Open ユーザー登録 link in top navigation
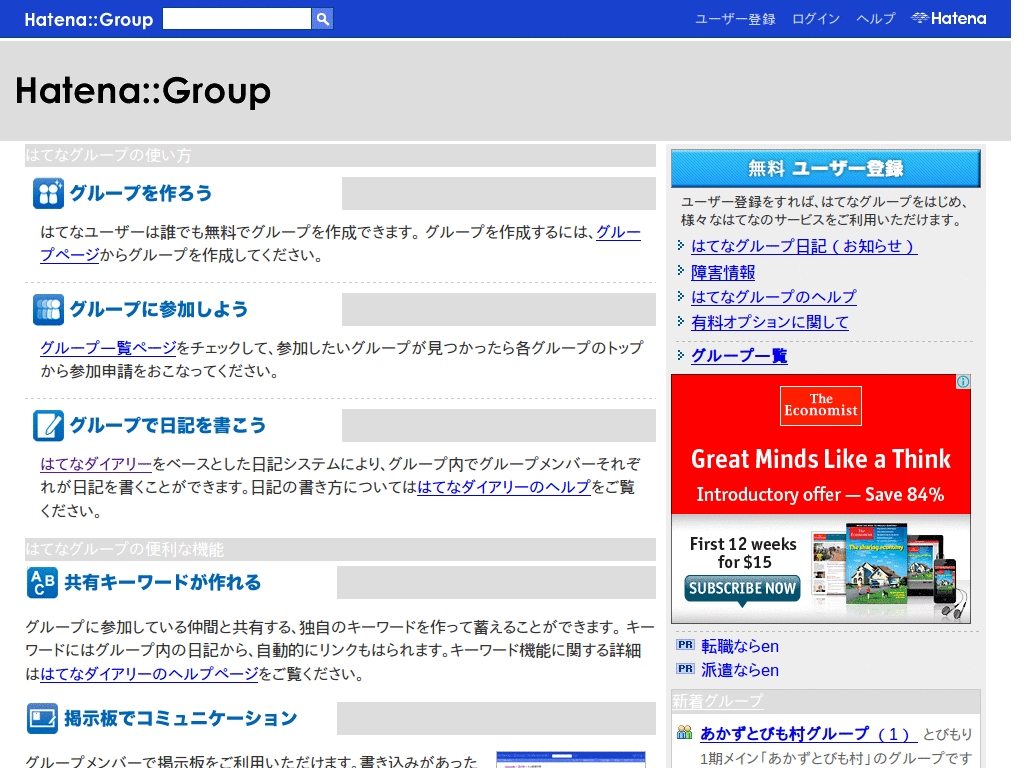This screenshot has width=1024, height=768. pyautogui.click(x=735, y=19)
